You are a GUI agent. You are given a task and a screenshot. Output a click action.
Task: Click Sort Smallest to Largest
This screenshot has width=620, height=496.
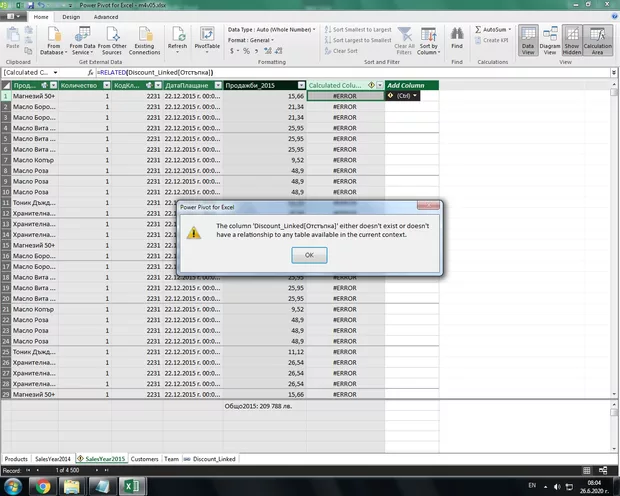pyautogui.click(x=358, y=30)
